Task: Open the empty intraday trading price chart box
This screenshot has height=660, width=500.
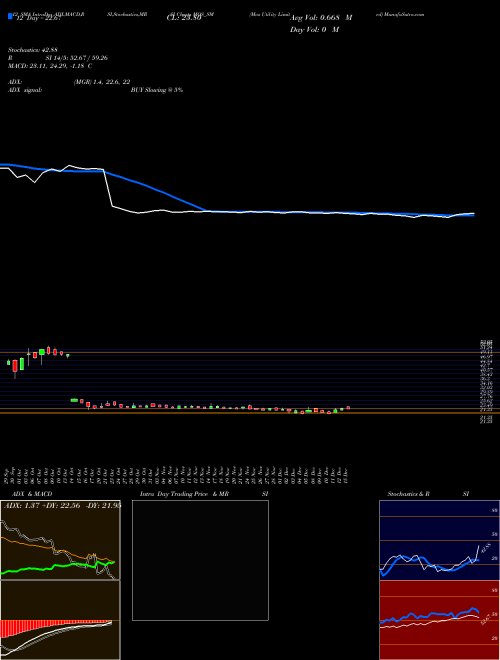Action: coord(200,560)
